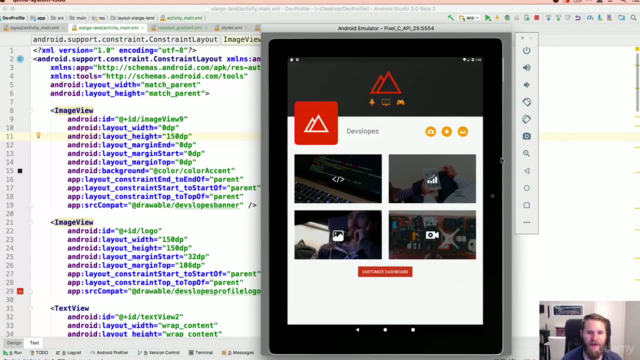Viewport: 640px width, 360px height.
Task: Tap the video camera tile thumbnail
Action: (432, 235)
